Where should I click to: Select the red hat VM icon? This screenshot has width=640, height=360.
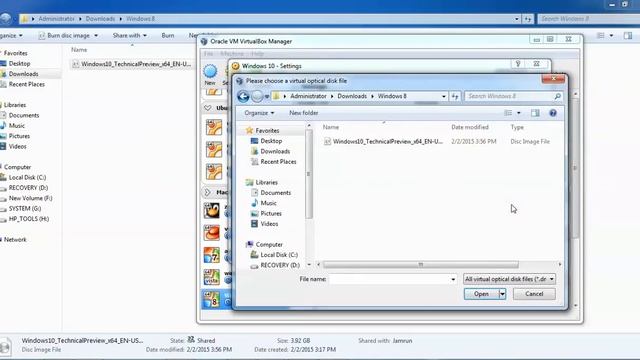point(212,233)
